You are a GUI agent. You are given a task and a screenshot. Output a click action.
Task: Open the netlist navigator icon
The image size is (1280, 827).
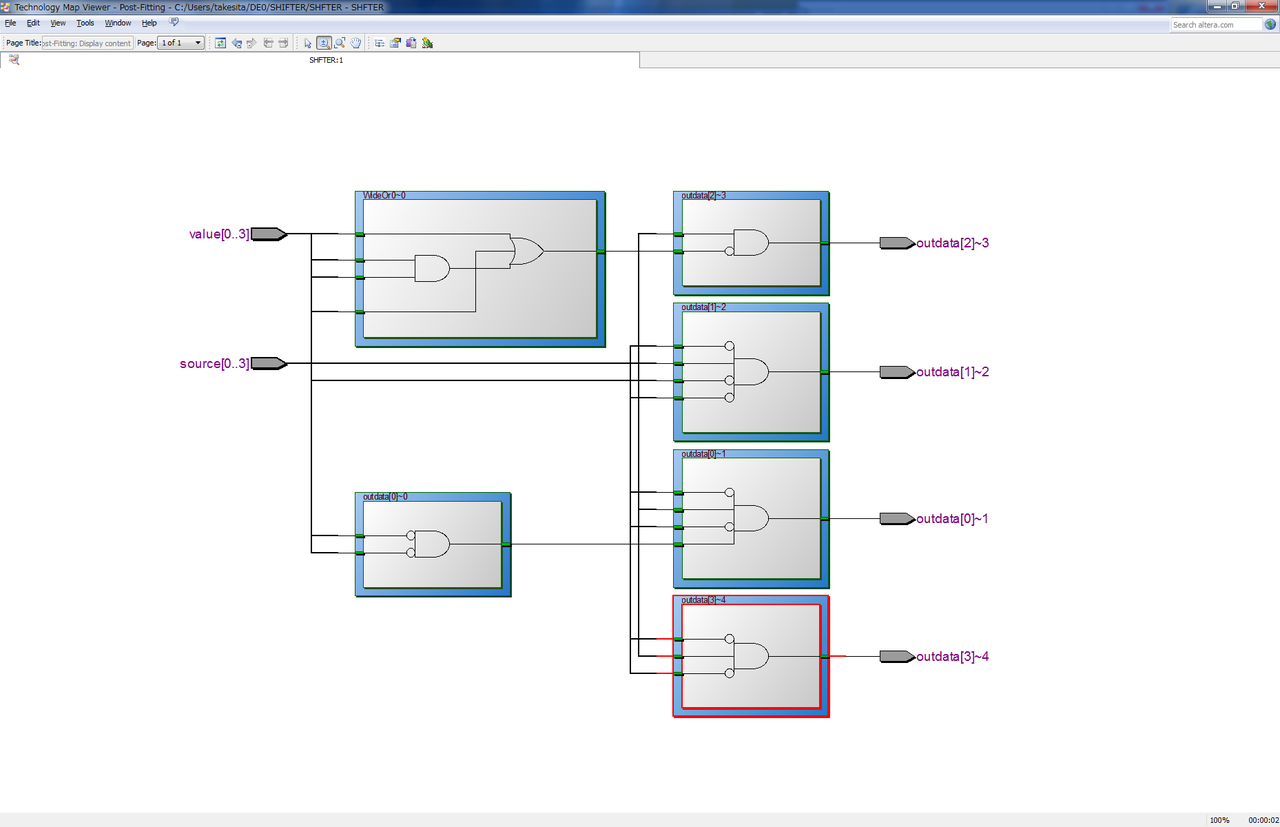click(380, 43)
